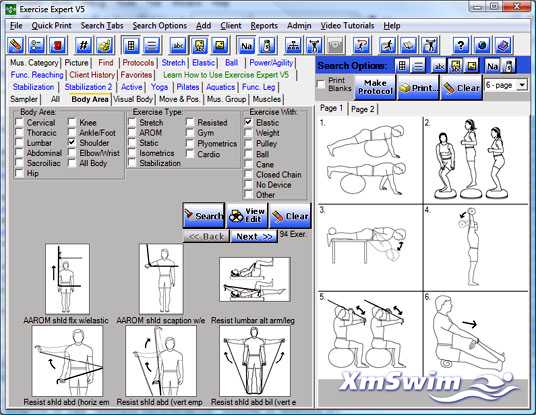Screen dimensions: 536x415
Task: Open the Reports menu
Action: coord(264,26)
